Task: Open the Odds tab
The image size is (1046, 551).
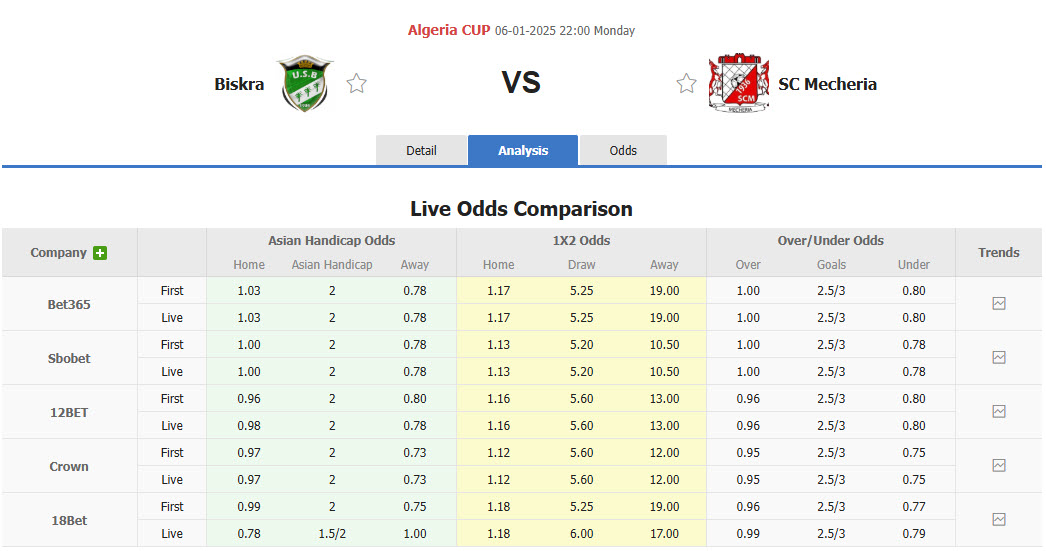Action: point(623,151)
